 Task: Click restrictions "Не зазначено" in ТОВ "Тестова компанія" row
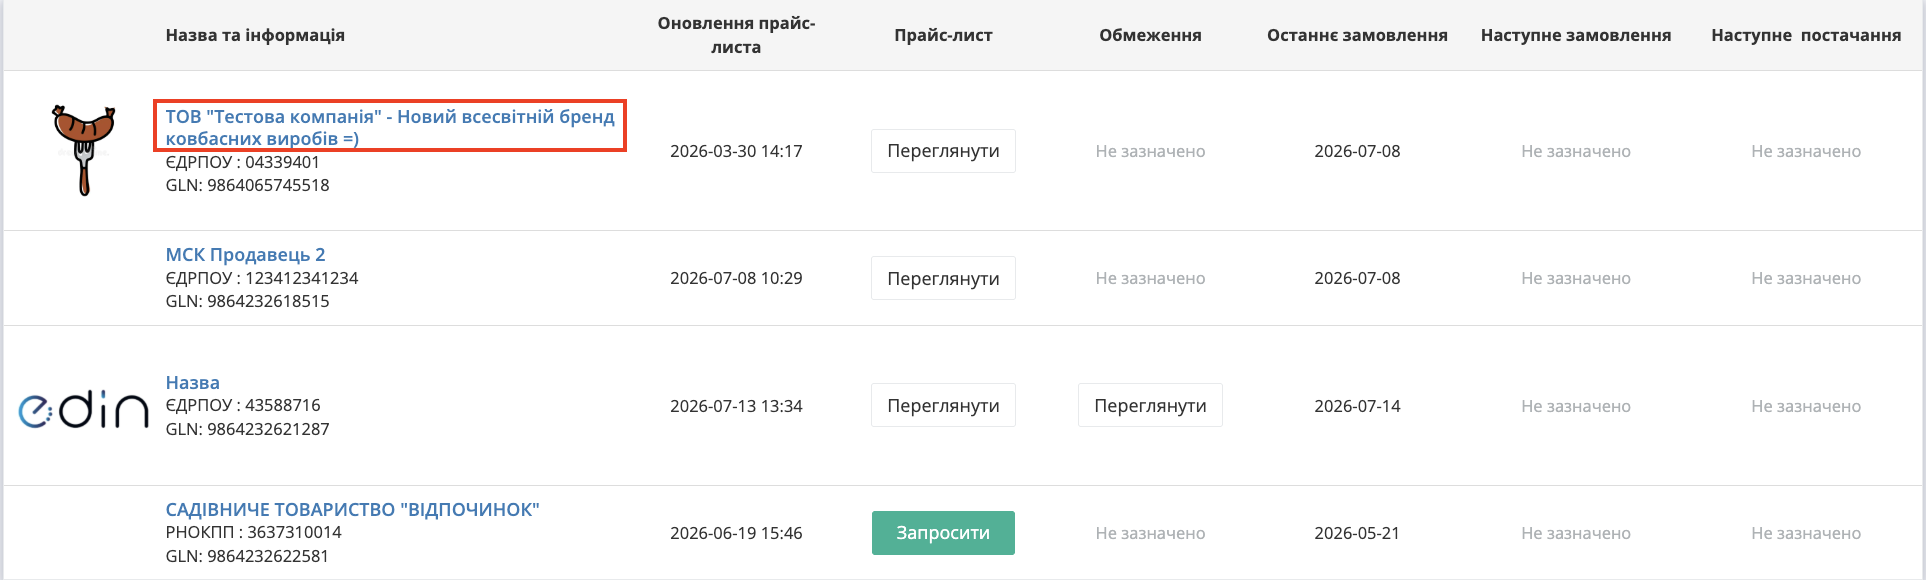click(x=1150, y=151)
